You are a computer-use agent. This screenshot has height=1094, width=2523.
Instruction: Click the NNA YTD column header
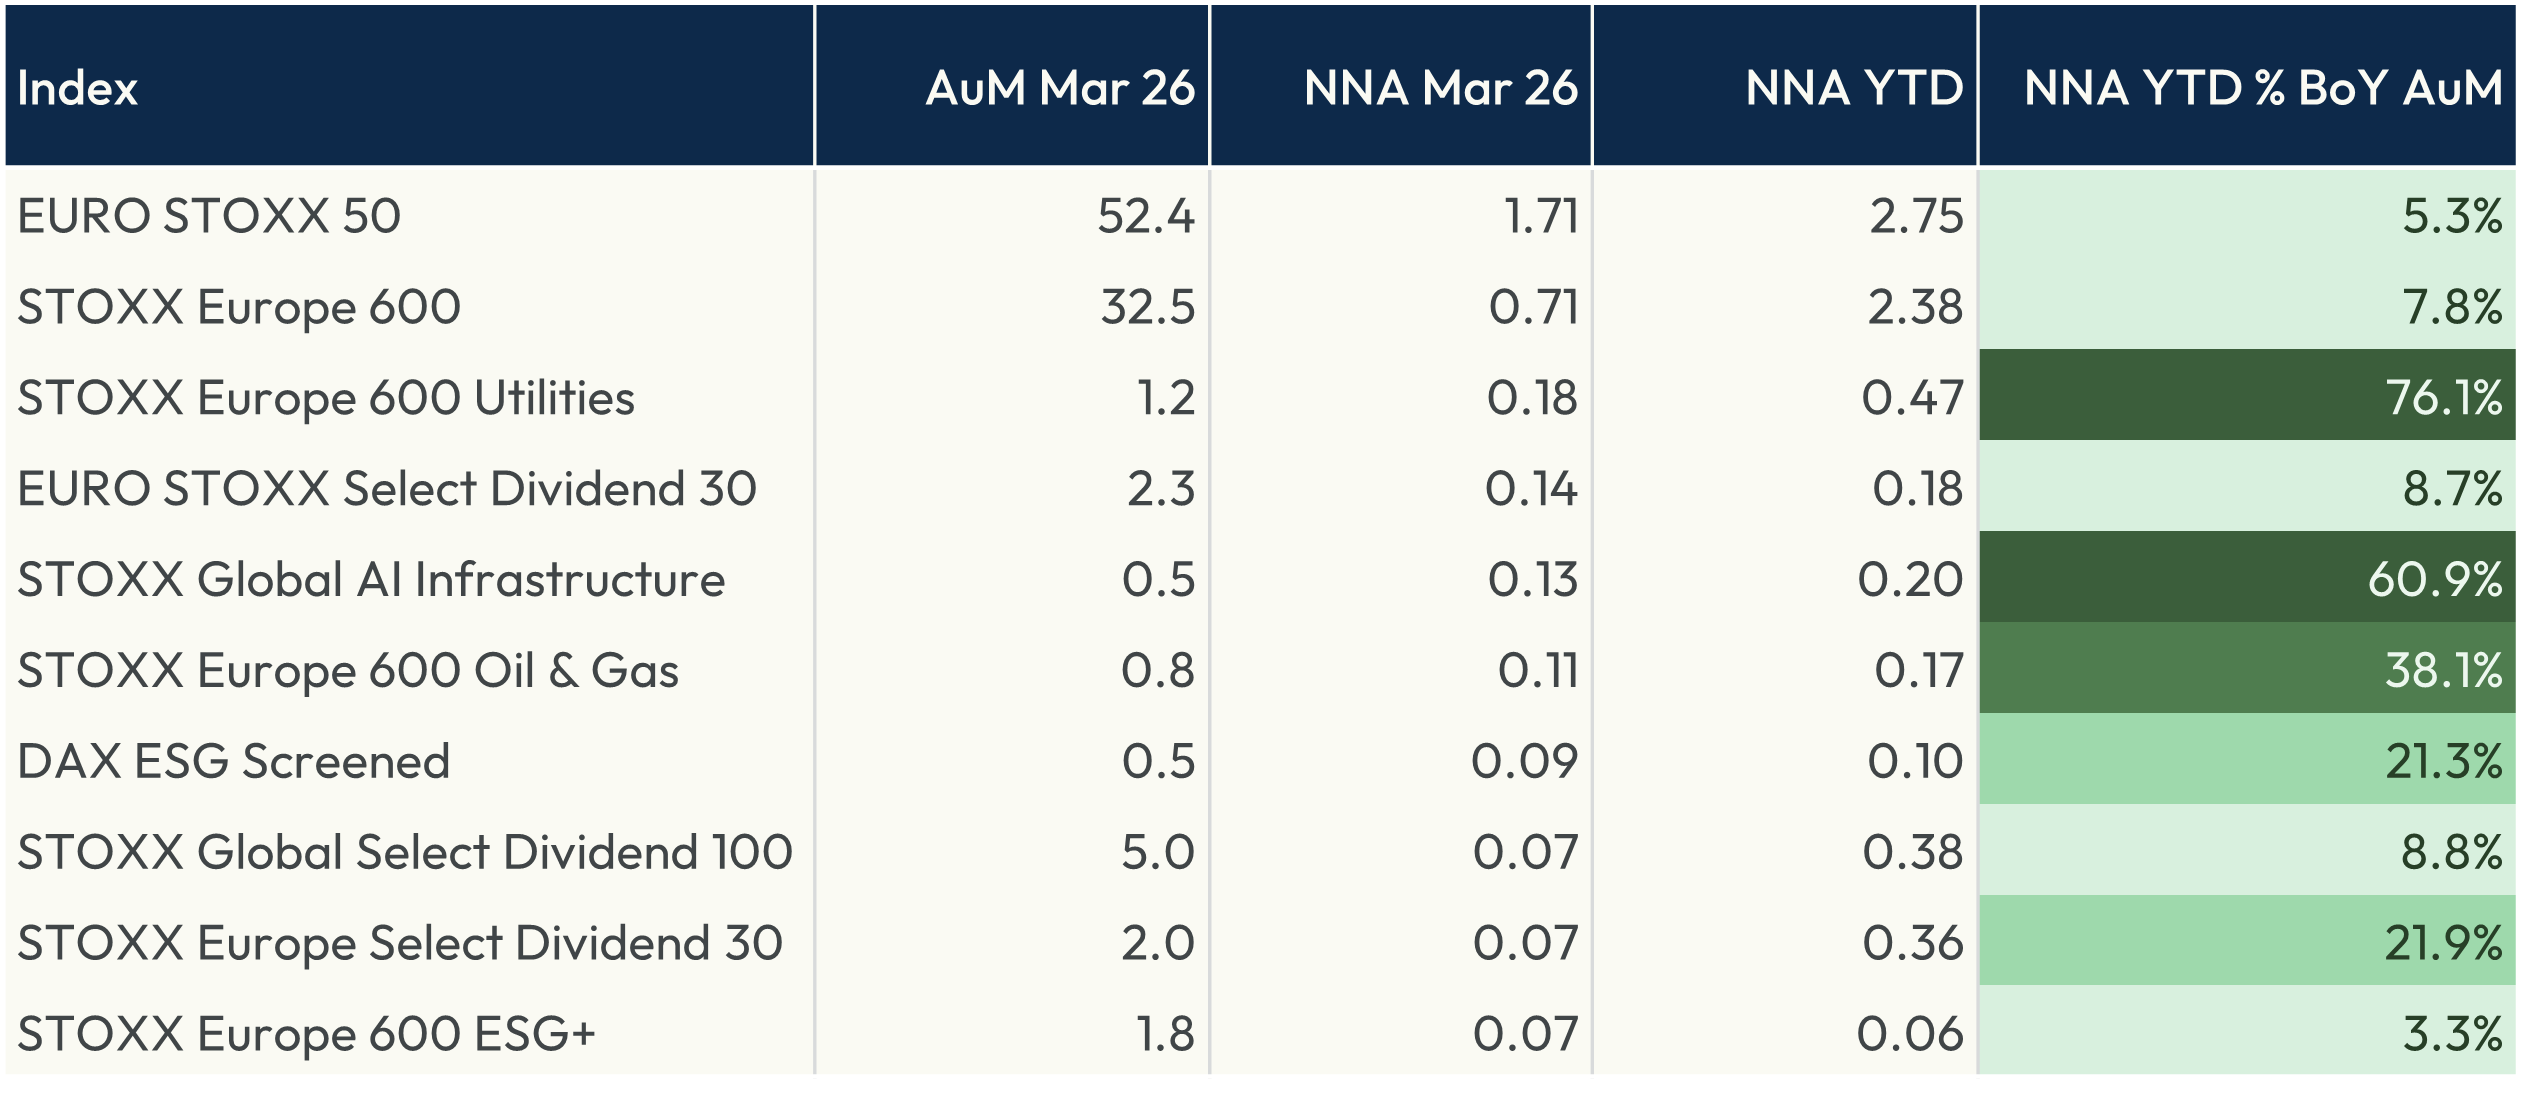point(1854,88)
